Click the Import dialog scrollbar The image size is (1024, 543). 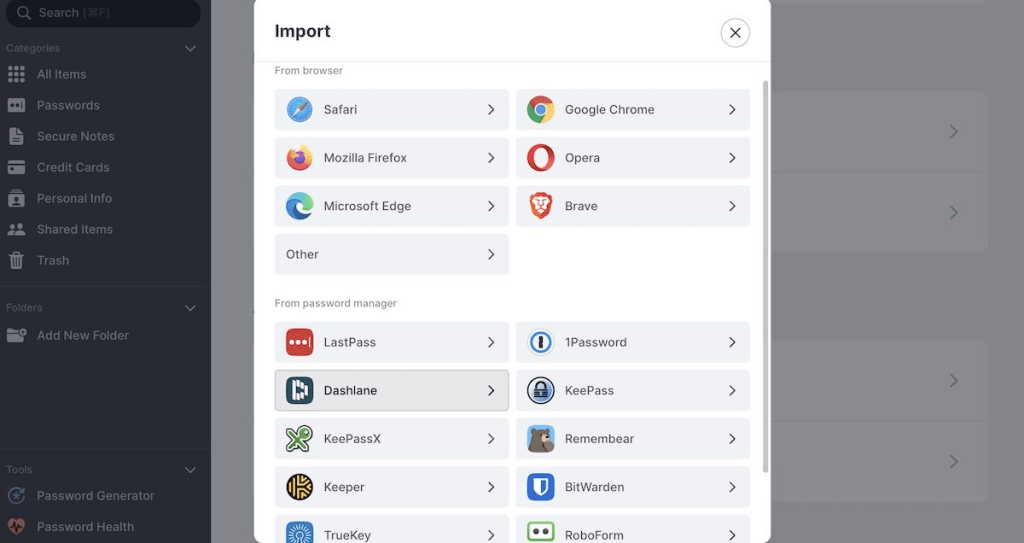(766, 275)
